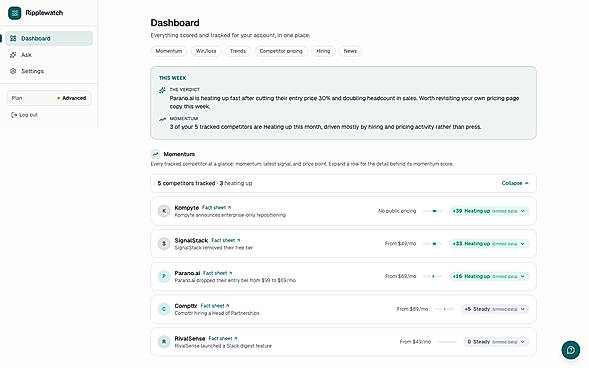The image size is (589, 368).
Task: Open the help chat bubble button
Action: coord(571,350)
